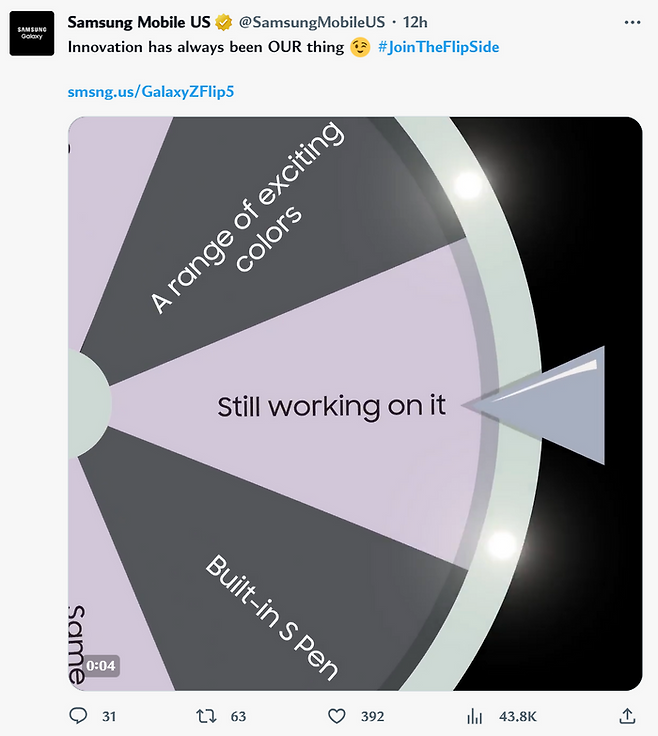Like the tweet with the heart icon
Image resolution: width=658 pixels, height=736 pixels.
pyautogui.click(x=337, y=716)
